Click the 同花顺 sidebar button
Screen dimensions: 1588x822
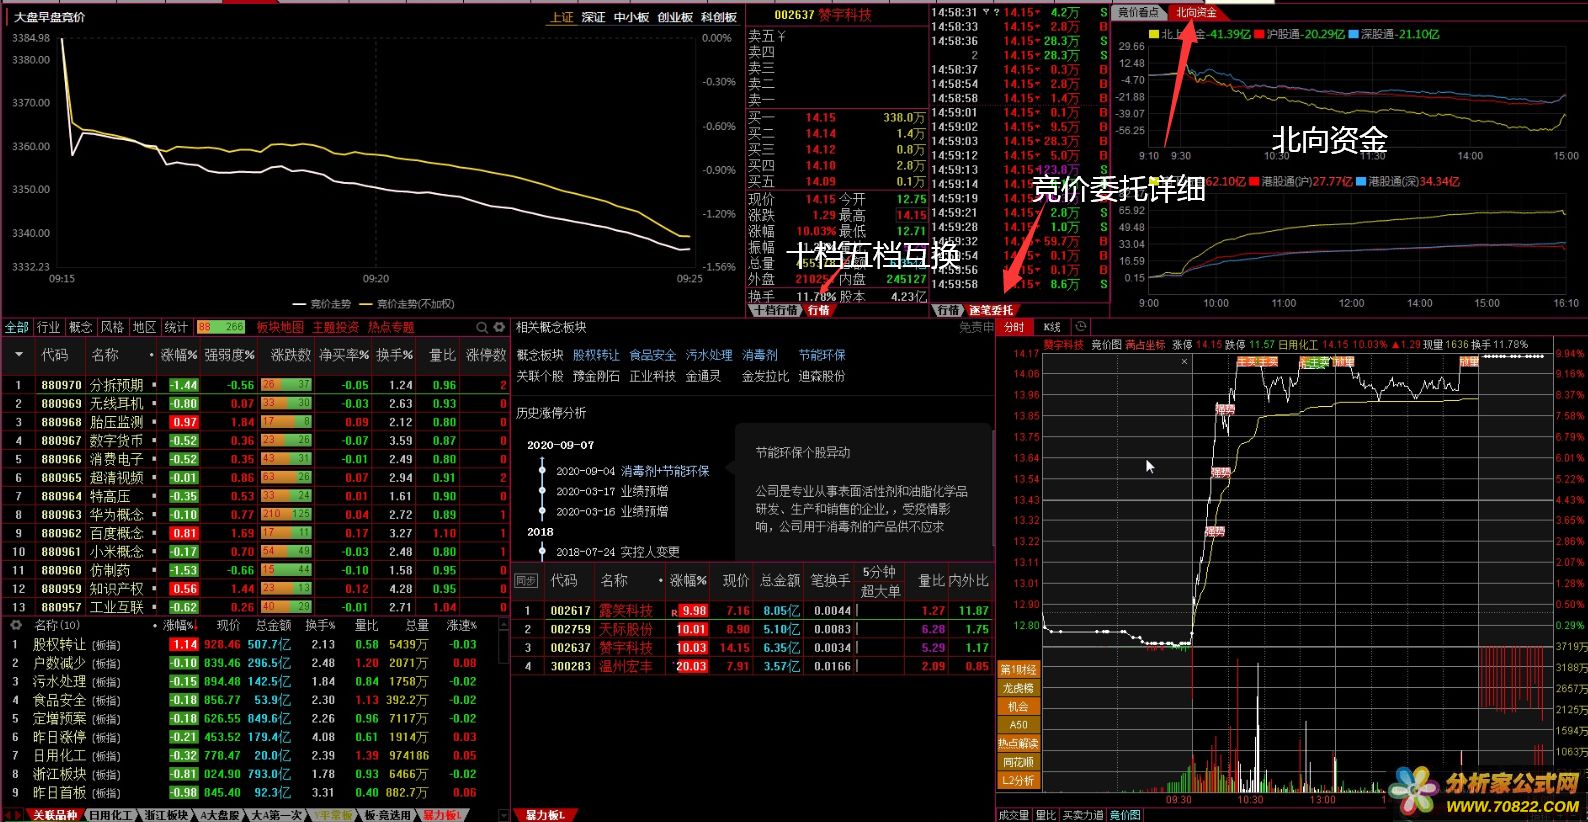(1018, 762)
